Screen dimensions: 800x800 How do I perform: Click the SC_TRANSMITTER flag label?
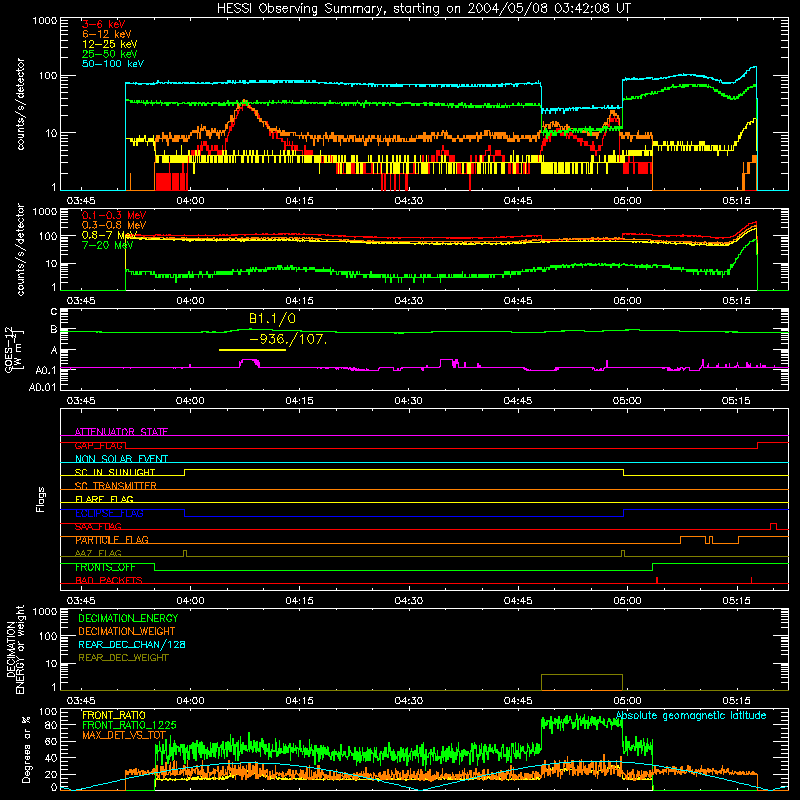(116, 486)
